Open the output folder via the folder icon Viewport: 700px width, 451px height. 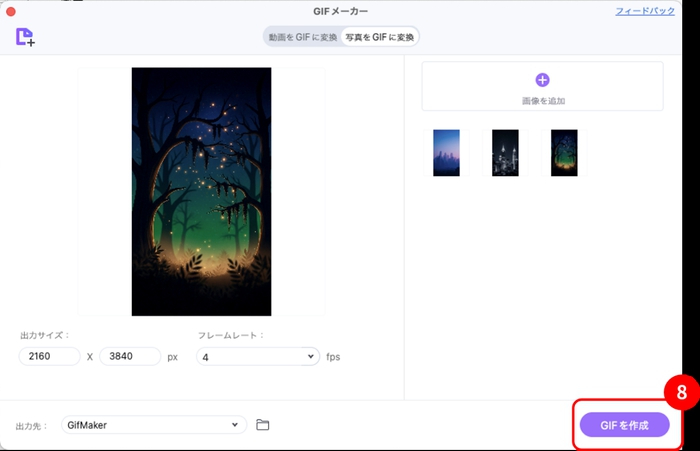263,425
